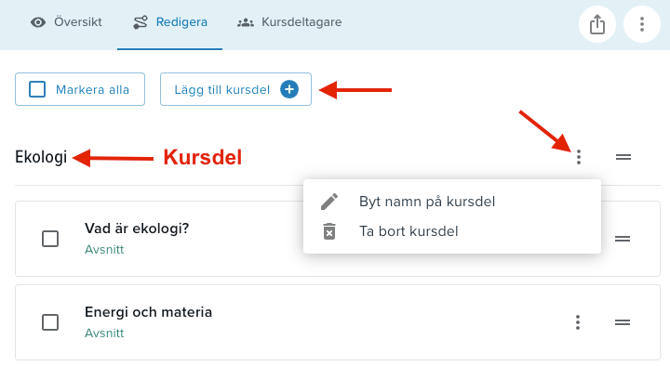The height and width of the screenshot is (366, 670).
Task: Open the share/export icon button
Action: [x=597, y=24]
